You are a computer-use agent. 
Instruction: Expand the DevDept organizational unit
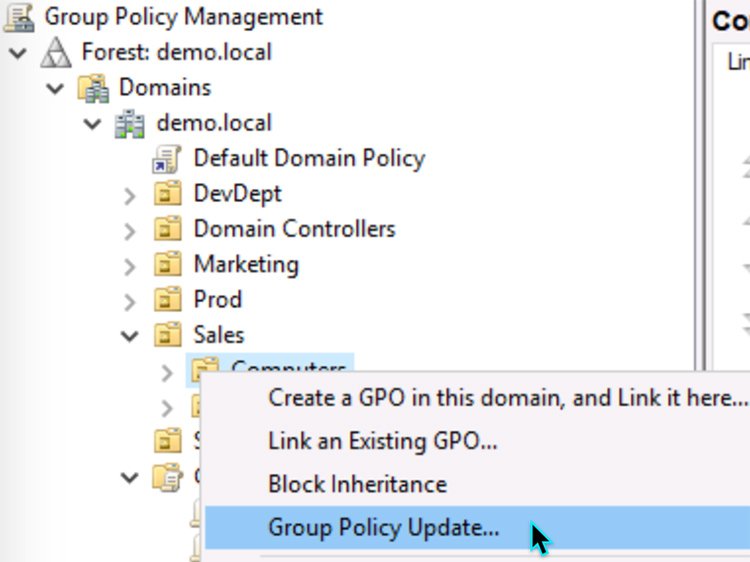tap(130, 195)
